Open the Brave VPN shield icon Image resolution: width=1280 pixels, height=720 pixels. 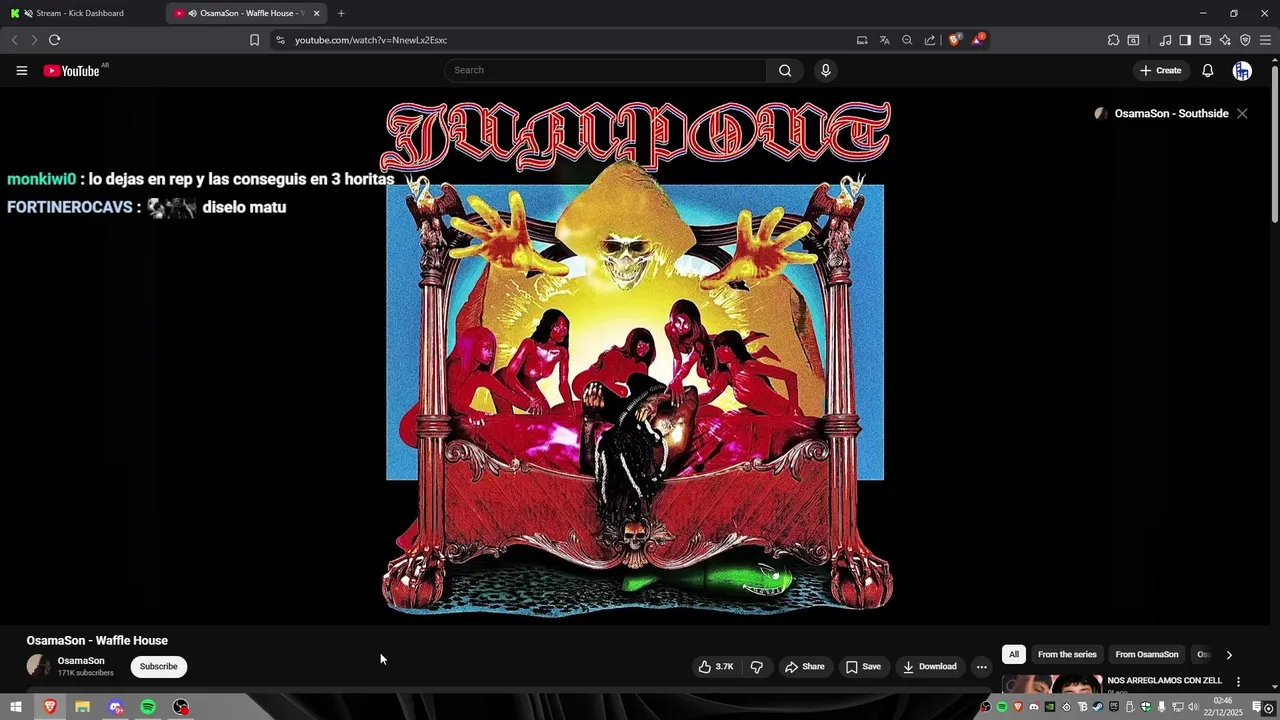tap(1245, 40)
